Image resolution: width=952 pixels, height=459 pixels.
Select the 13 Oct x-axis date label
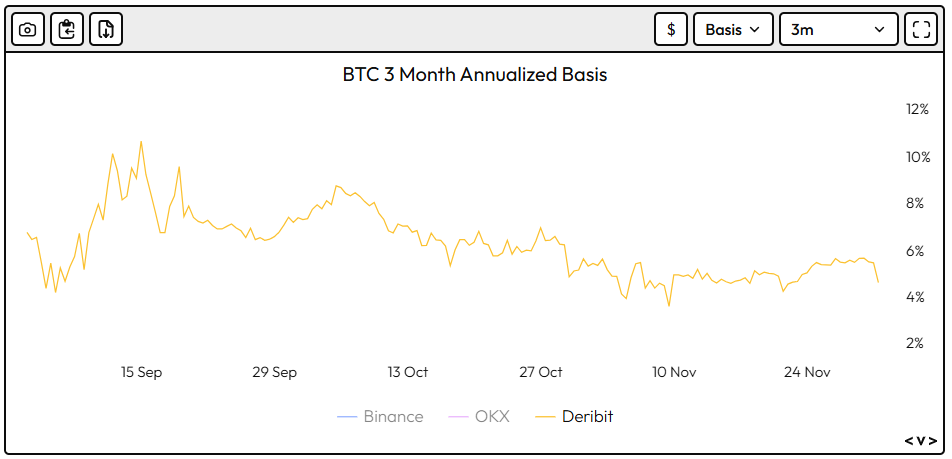[x=408, y=372]
